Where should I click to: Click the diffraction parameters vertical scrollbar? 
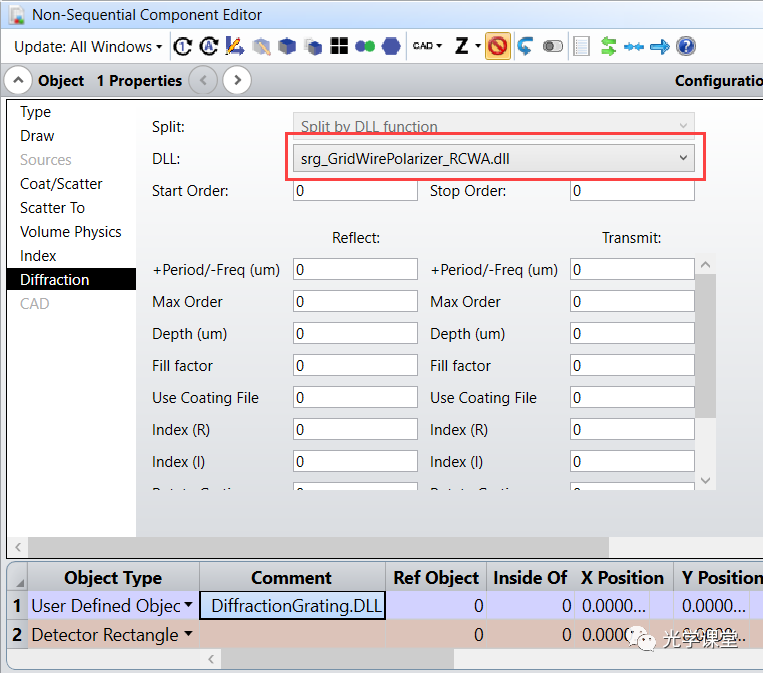pyautogui.click(x=706, y=370)
